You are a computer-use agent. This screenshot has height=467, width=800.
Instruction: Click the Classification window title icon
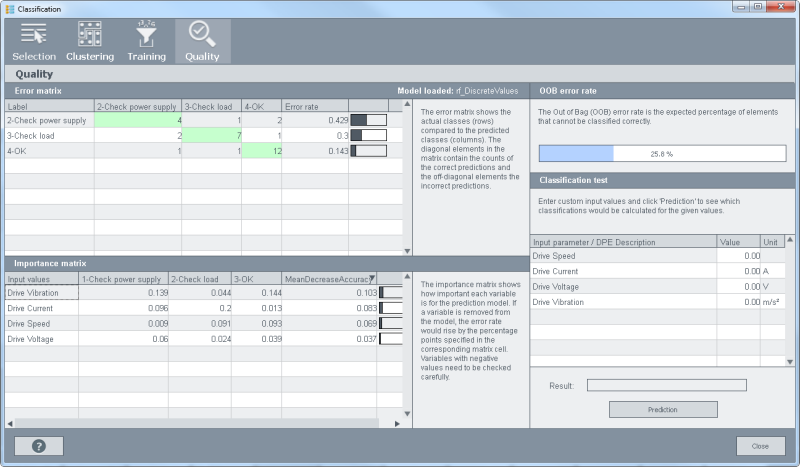tap(9, 8)
